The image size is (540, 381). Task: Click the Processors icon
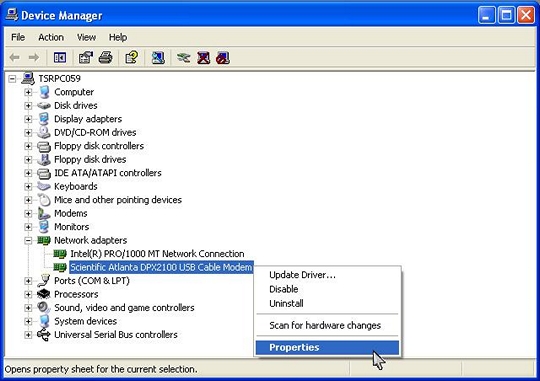[x=44, y=294]
